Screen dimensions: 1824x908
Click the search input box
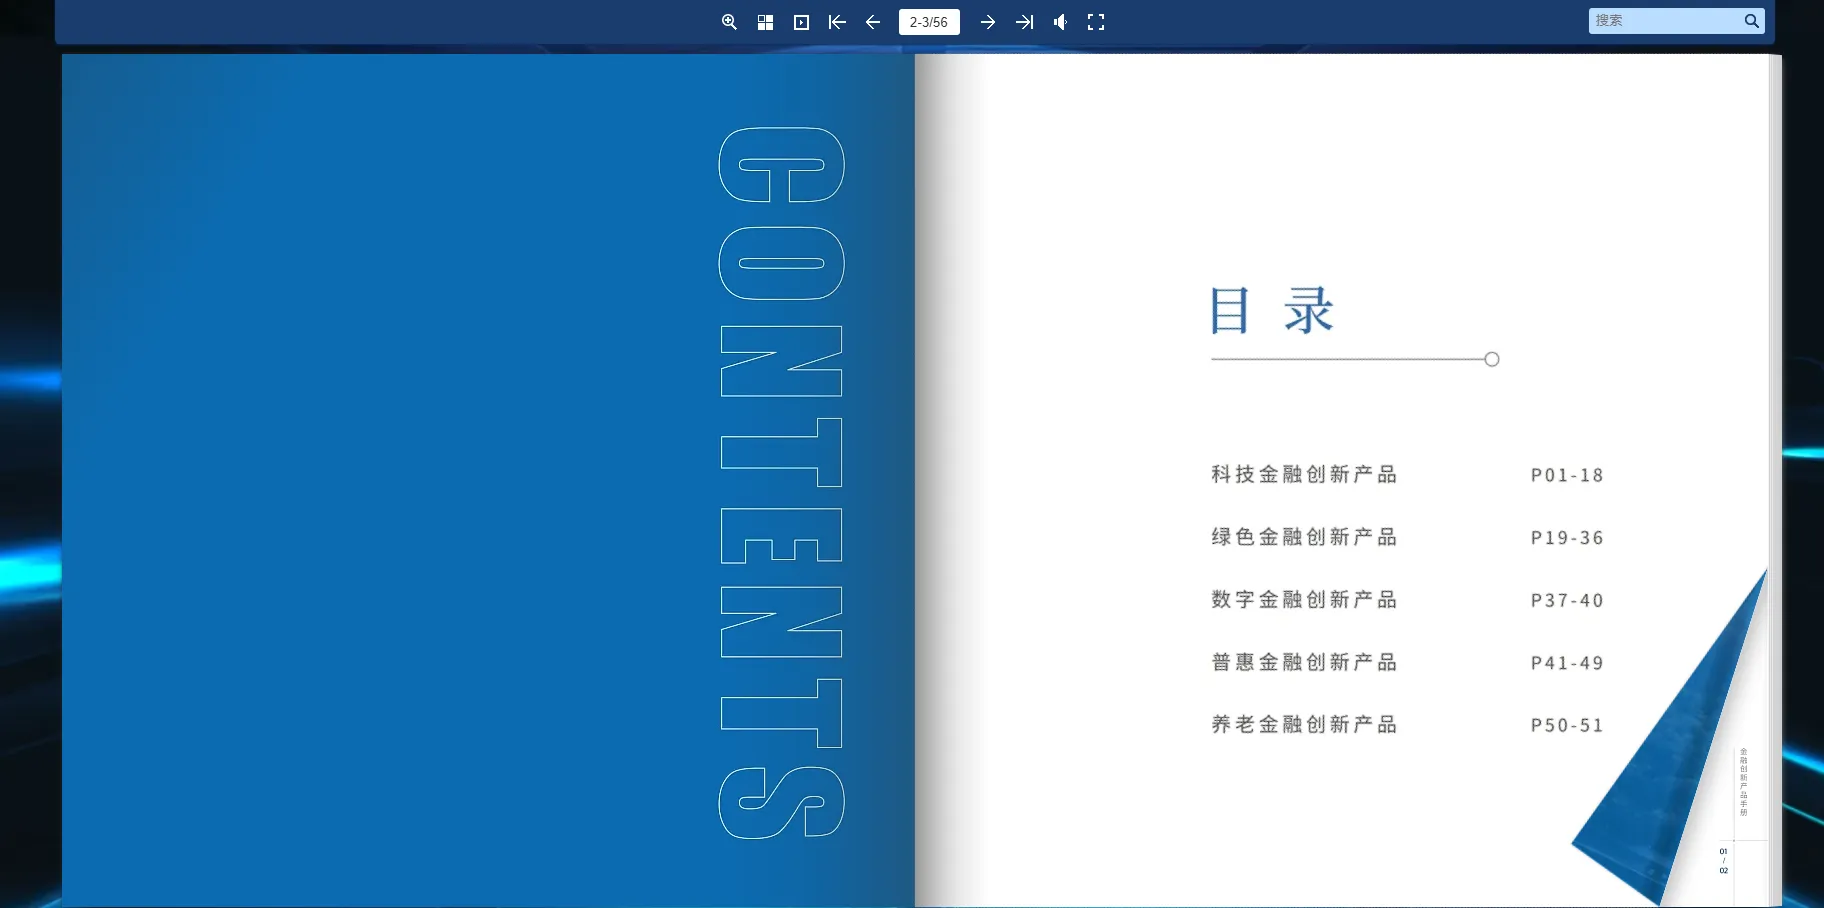point(1665,21)
